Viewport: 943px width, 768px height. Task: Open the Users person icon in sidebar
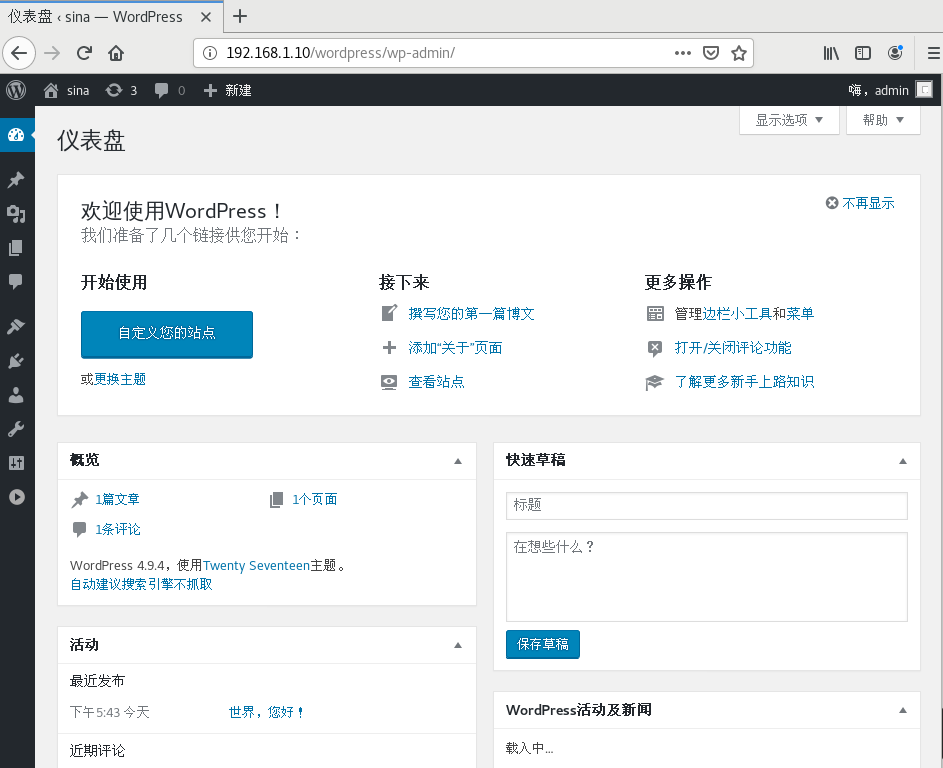(16, 394)
